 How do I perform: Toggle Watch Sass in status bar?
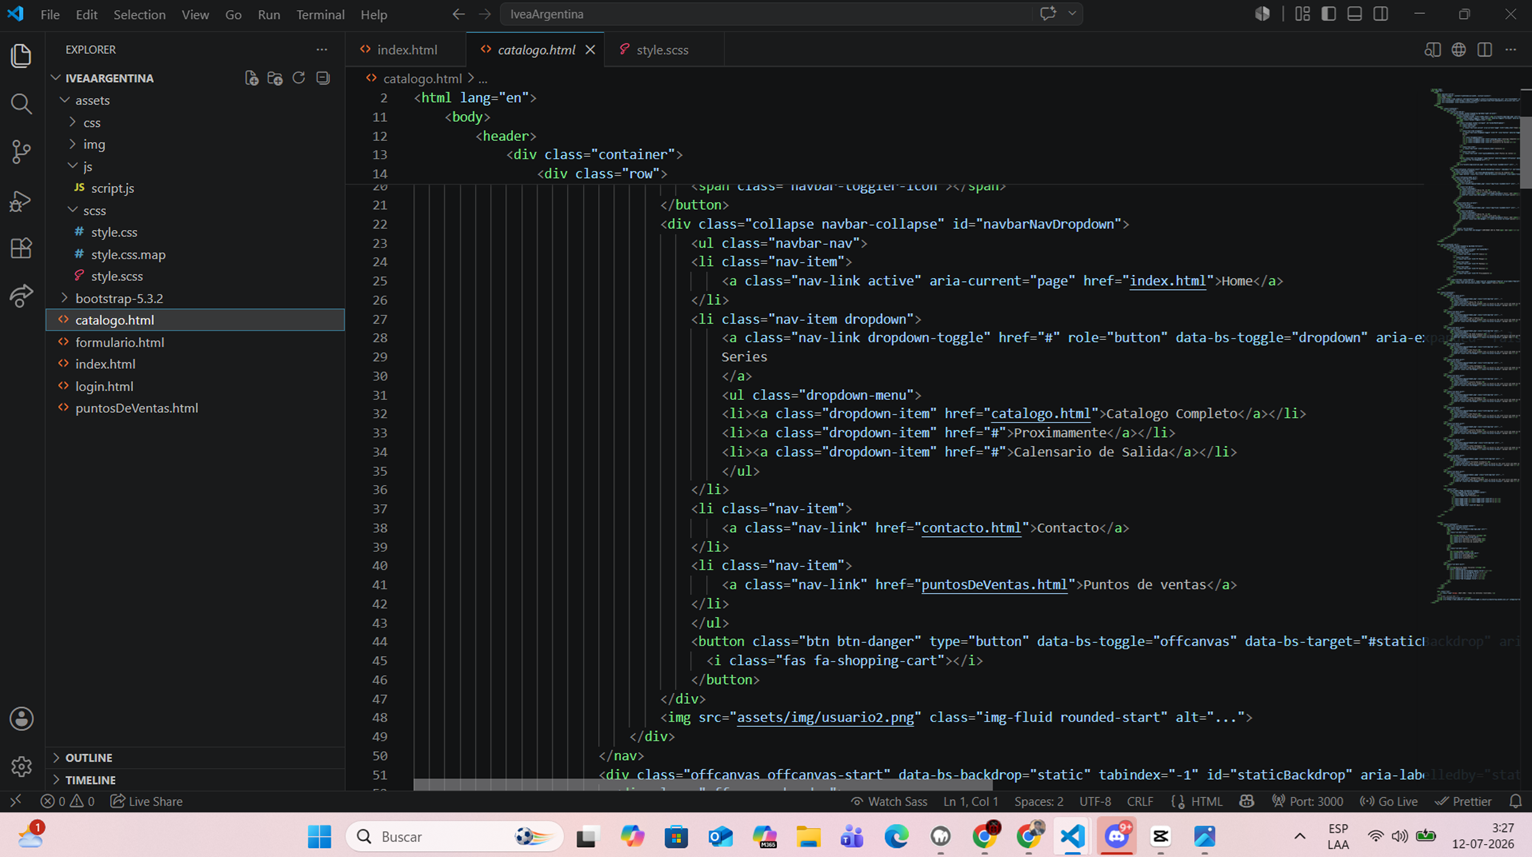889,801
